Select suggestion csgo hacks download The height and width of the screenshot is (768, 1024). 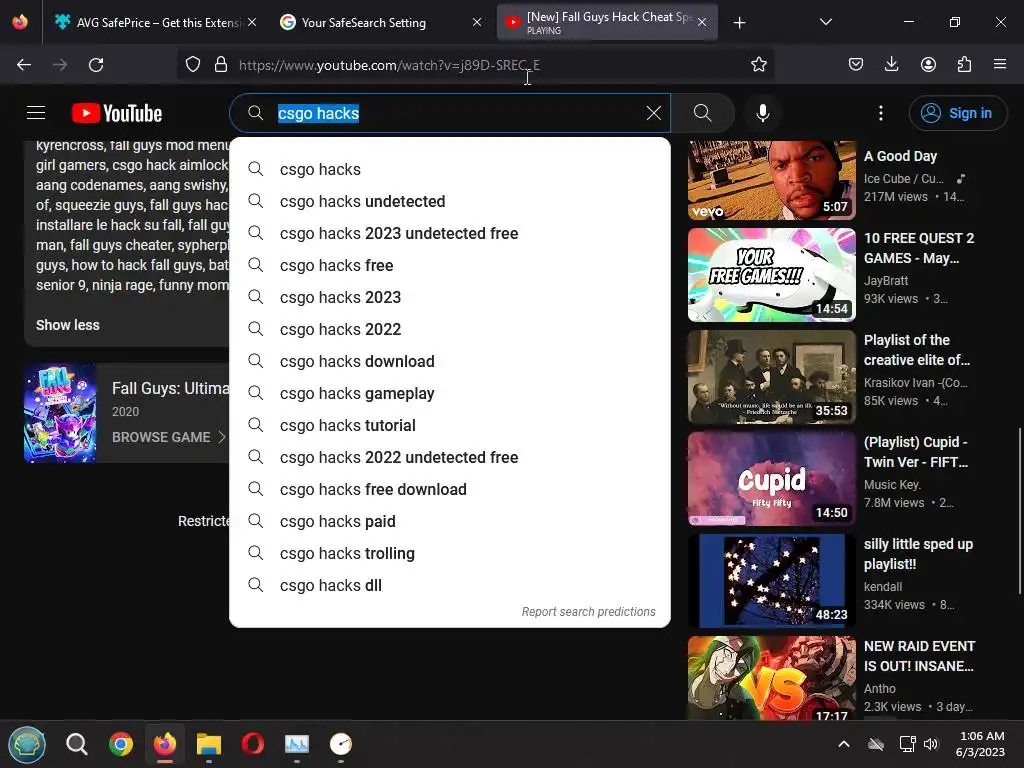[x=450, y=361]
